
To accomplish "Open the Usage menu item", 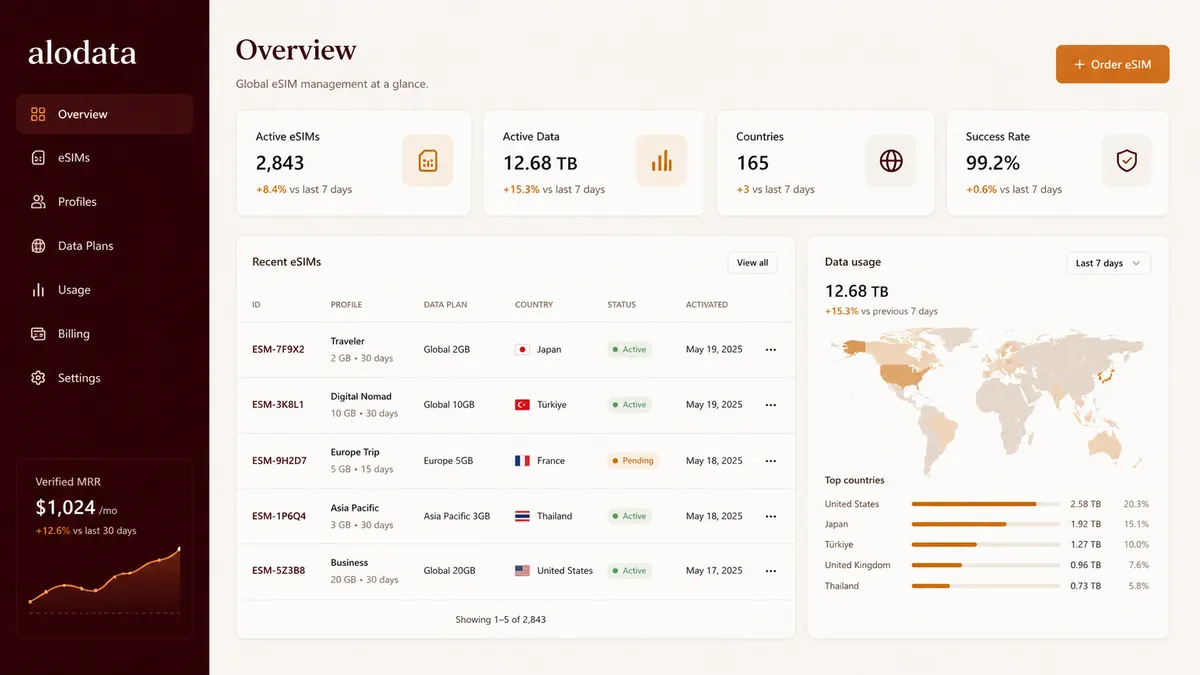I will pyautogui.click(x=105, y=290).
